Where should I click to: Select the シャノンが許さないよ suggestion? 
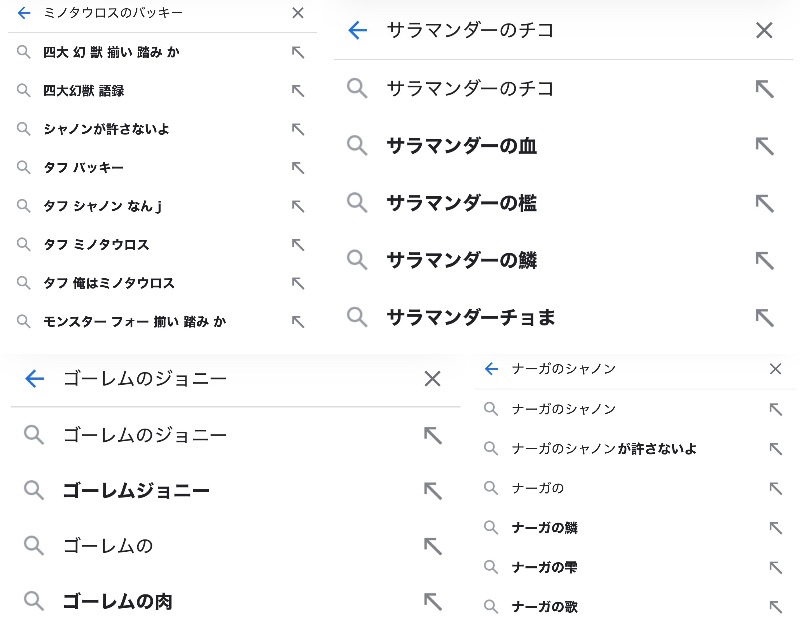pyautogui.click(x=107, y=129)
